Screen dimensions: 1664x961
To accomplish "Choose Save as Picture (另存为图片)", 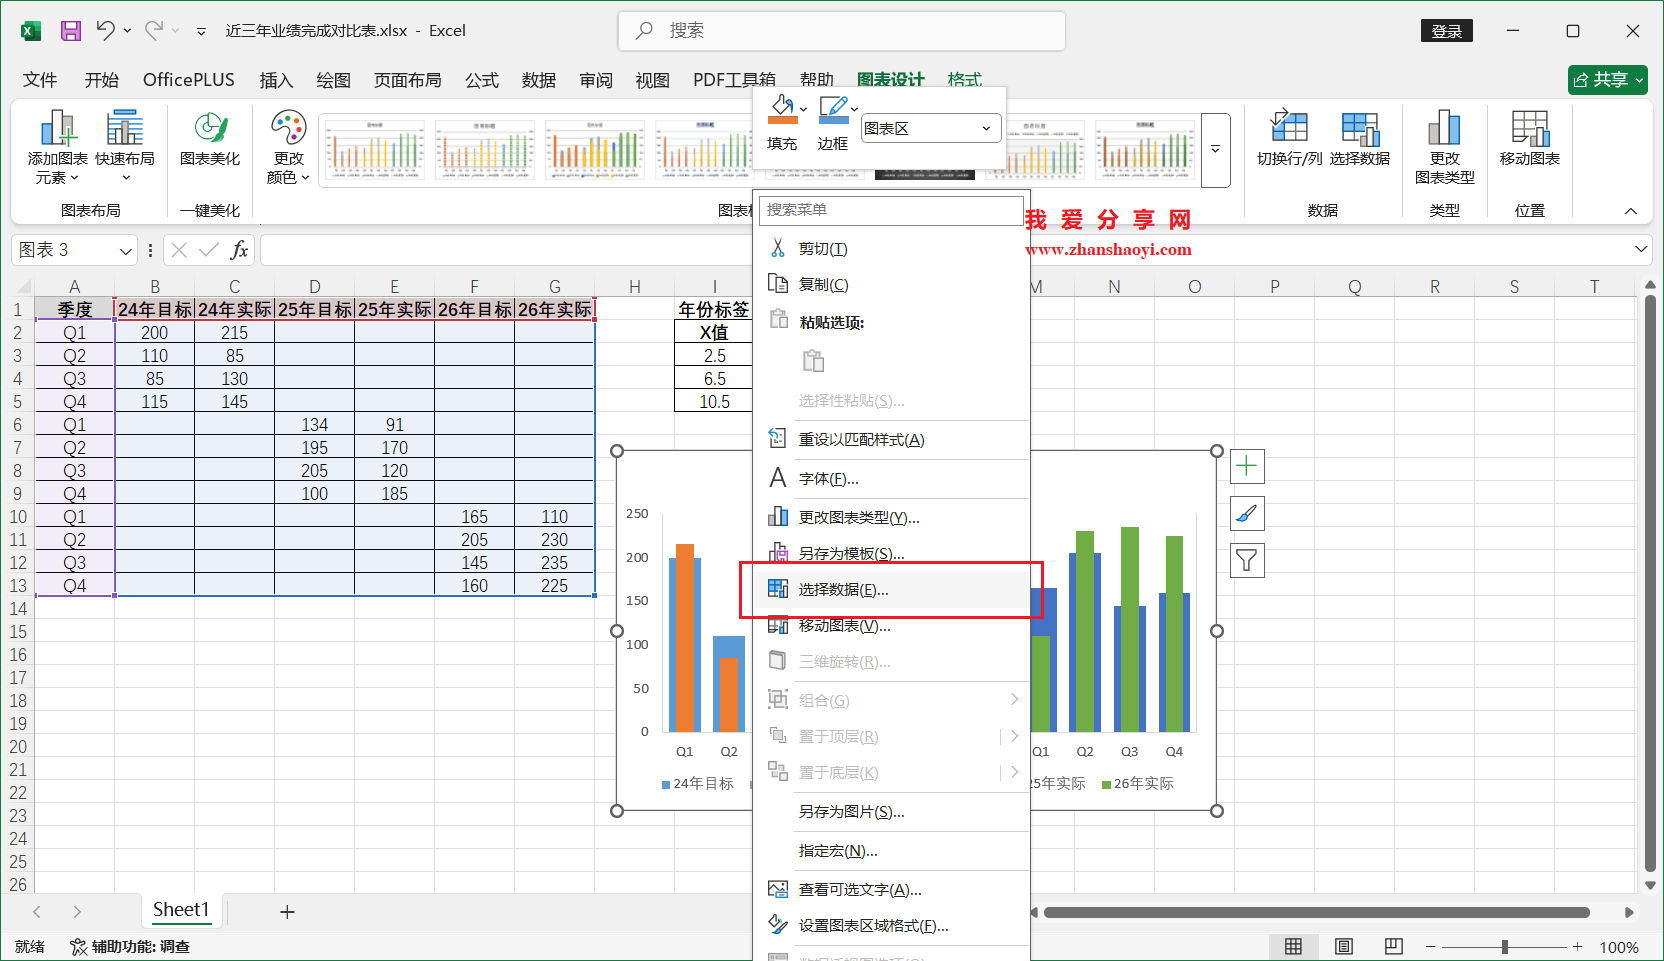I will 892,812.
